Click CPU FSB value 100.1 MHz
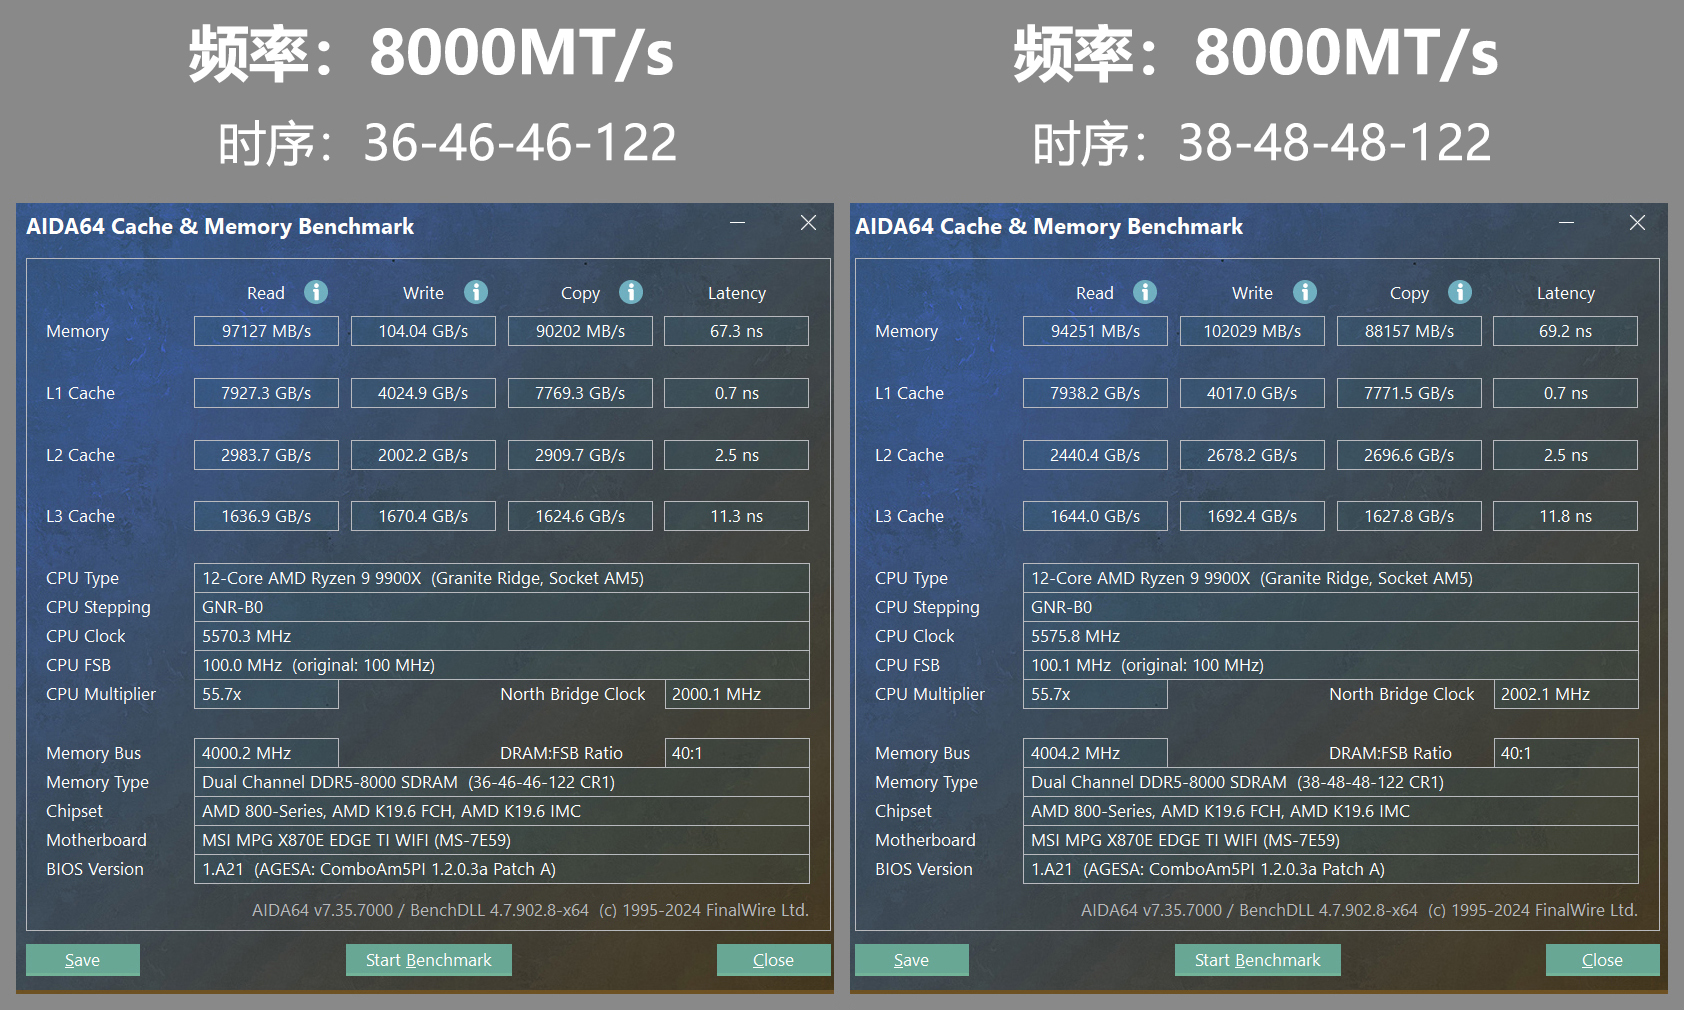The width and height of the screenshot is (1684, 1010). 1331,665
